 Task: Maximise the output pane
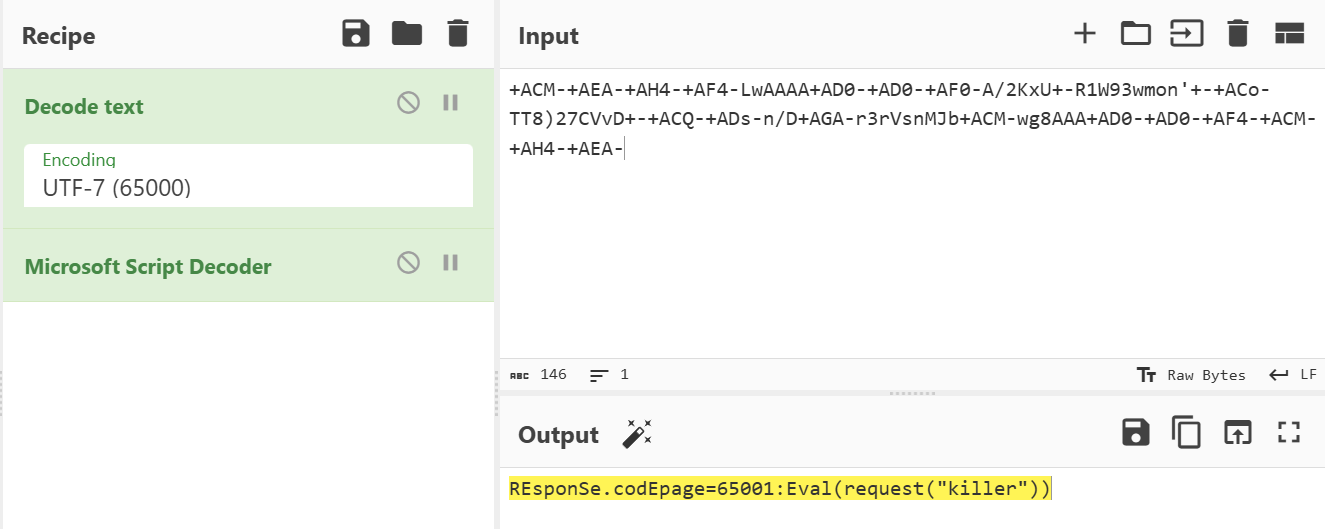point(1289,432)
